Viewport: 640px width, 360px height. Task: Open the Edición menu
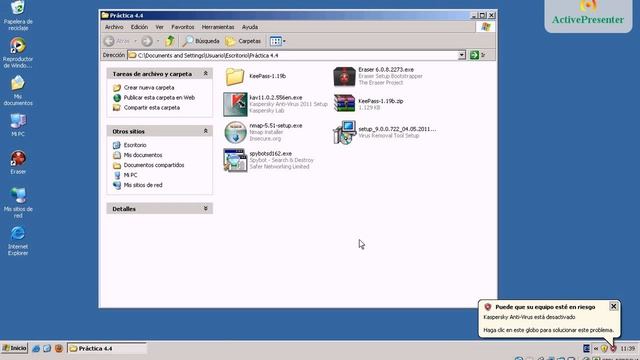click(139, 27)
